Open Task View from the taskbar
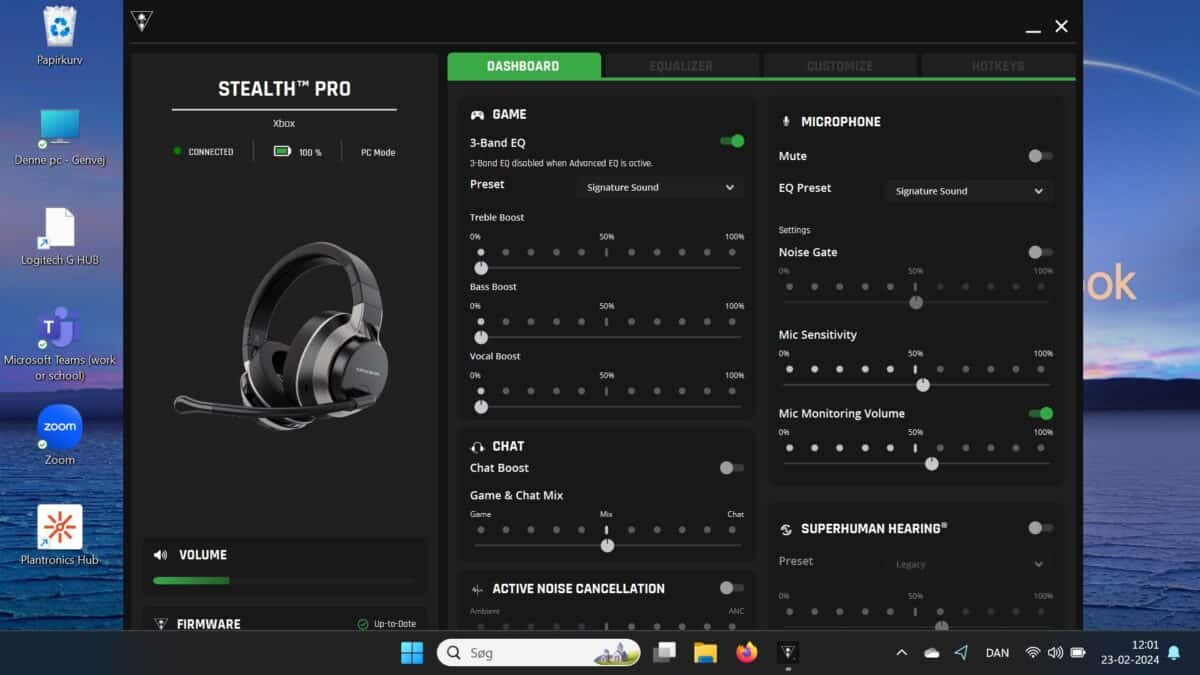1200x675 pixels. coord(664,653)
